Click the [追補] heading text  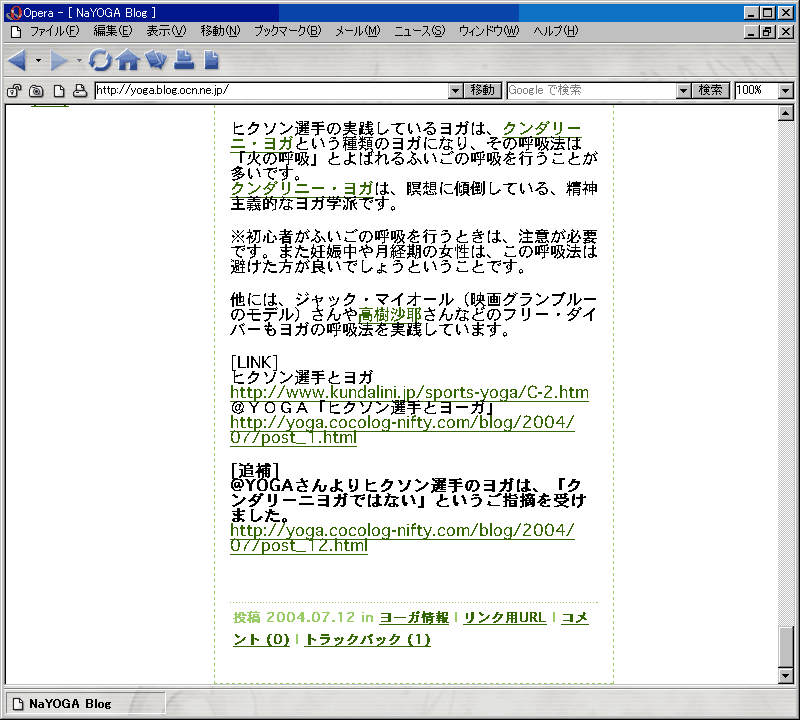pos(255,470)
